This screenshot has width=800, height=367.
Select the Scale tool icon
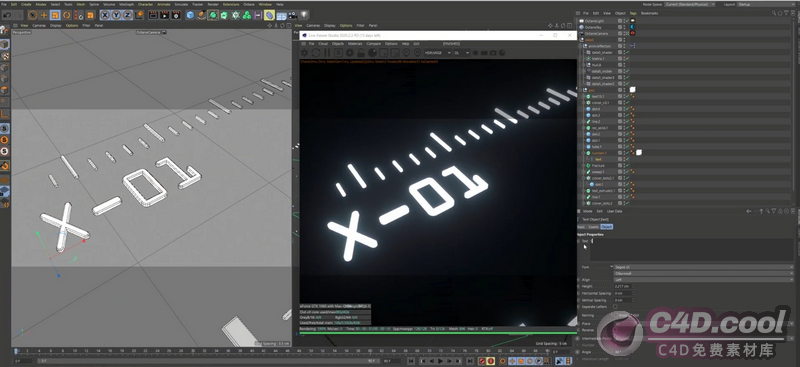[x=55, y=15]
